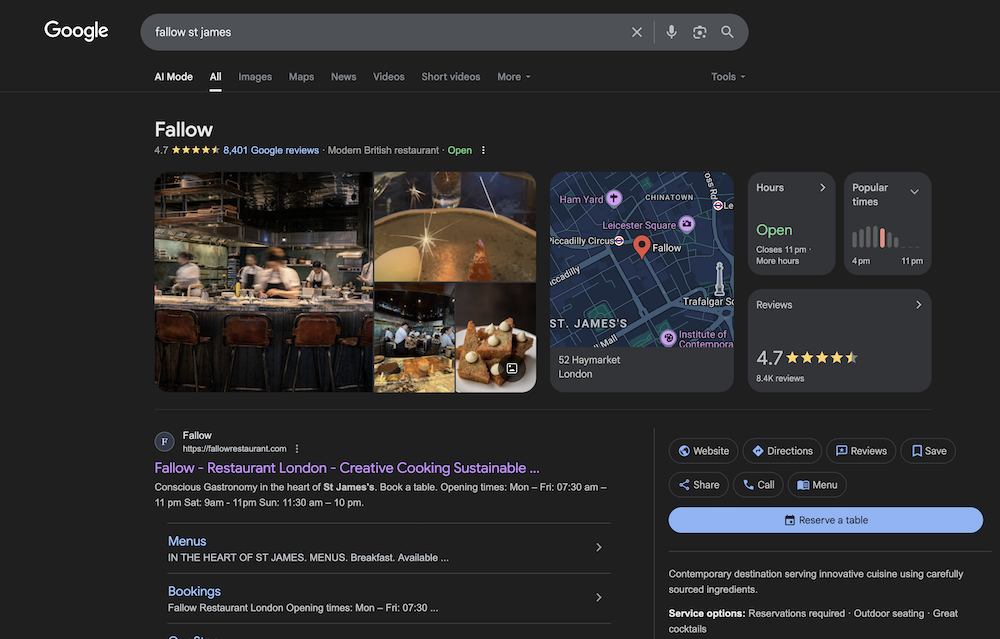This screenshot has height=639, width=1000.
Task: Click the photo gallery icon on food image
Action: click(512, 368)
